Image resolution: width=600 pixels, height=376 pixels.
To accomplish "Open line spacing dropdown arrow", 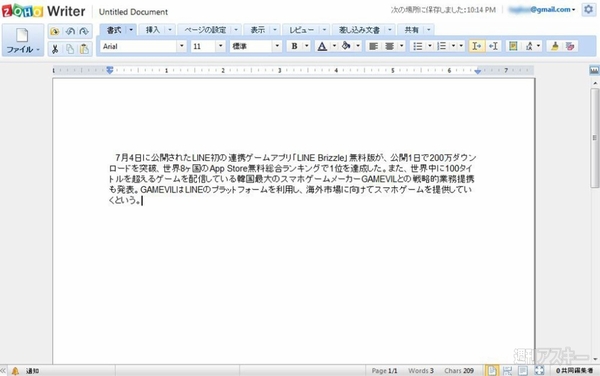I will [538, 46].
